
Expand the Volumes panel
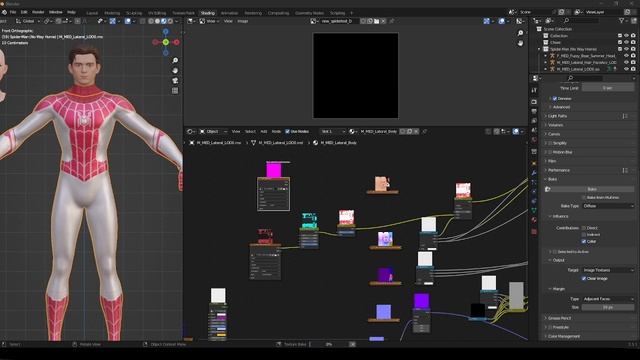pyautogui.click(x=556, y=125)
